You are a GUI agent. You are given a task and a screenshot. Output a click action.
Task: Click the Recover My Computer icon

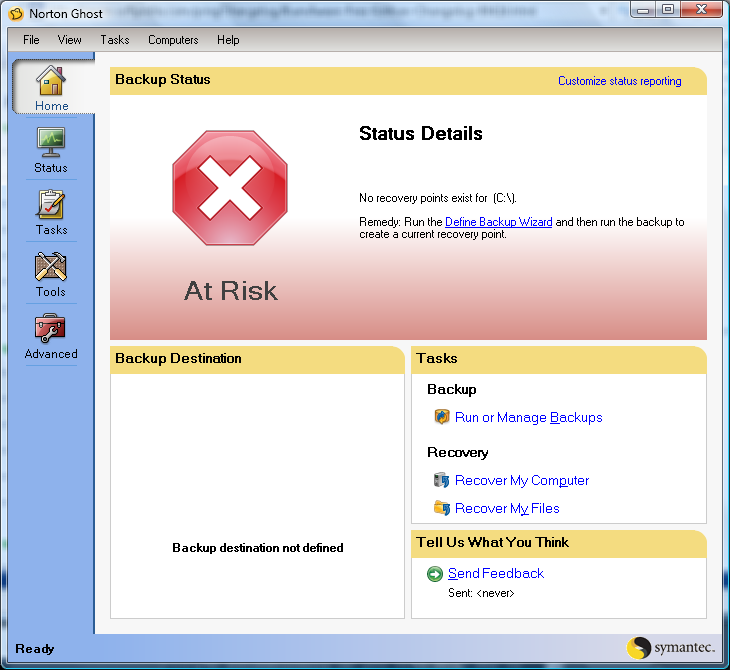coord(441,480)
